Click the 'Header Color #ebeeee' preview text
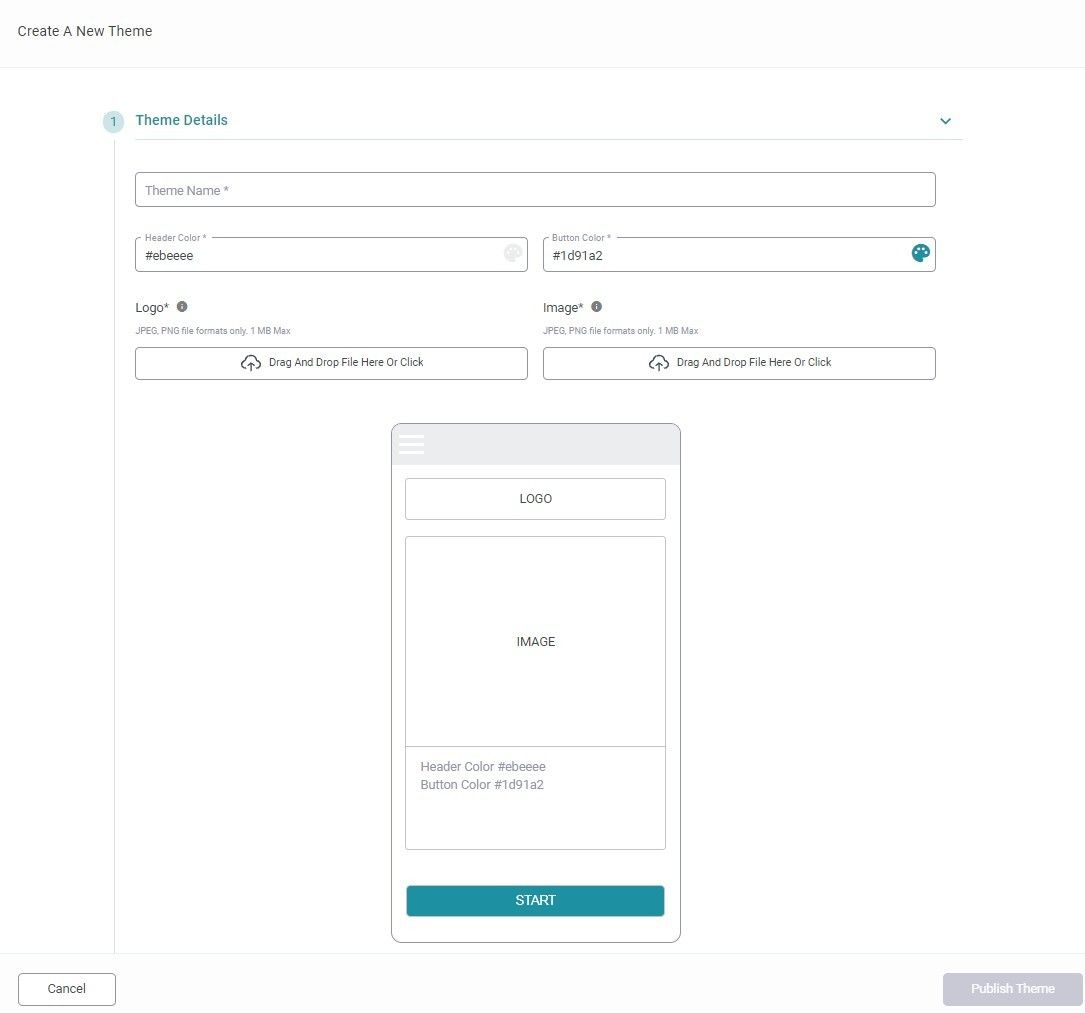 coord(483,767)
